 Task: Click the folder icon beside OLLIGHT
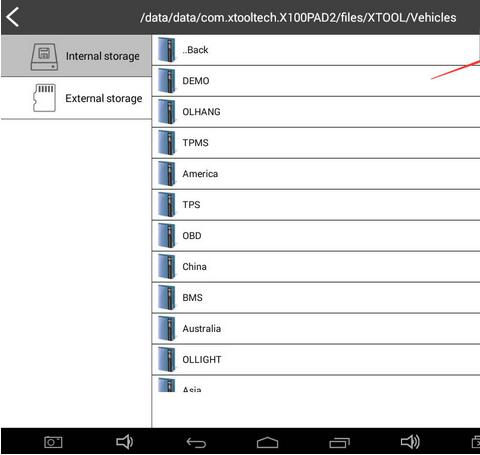(166, 360)
